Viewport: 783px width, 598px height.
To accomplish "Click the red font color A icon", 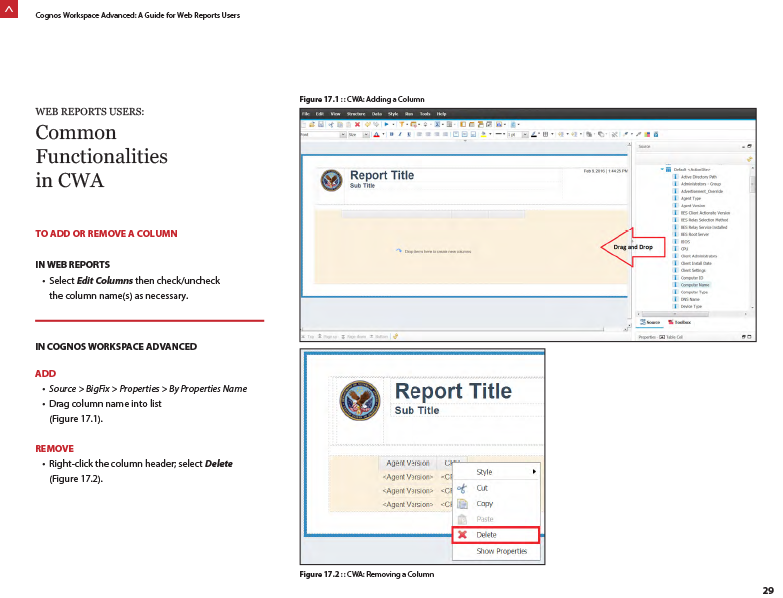I will 377,135.
